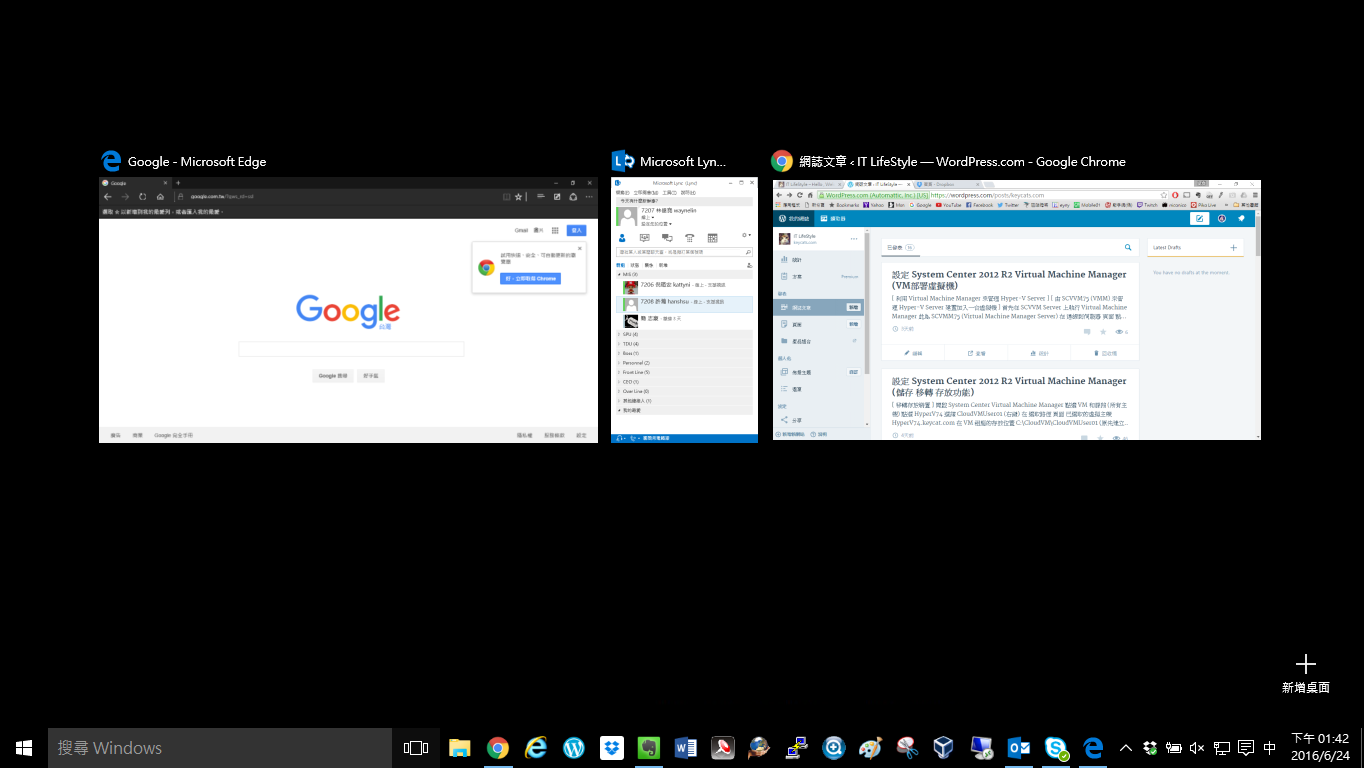Open the magnifier zoom tool taskbar icon

834,748
